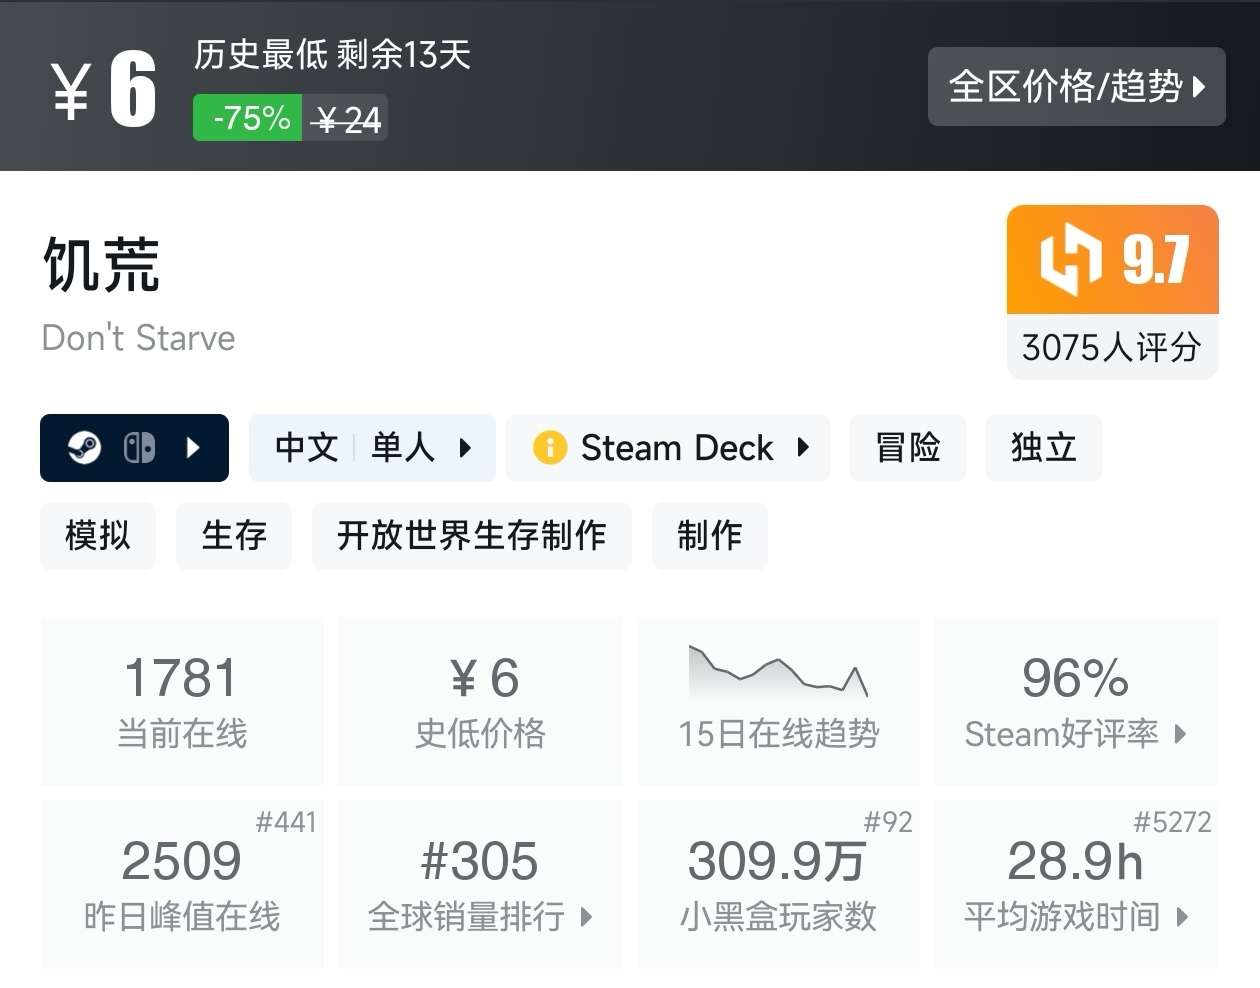Click the Xiaoheihe score logo icon
The width and height of the screenshot is (1260, 988).
click(1070, 260)
